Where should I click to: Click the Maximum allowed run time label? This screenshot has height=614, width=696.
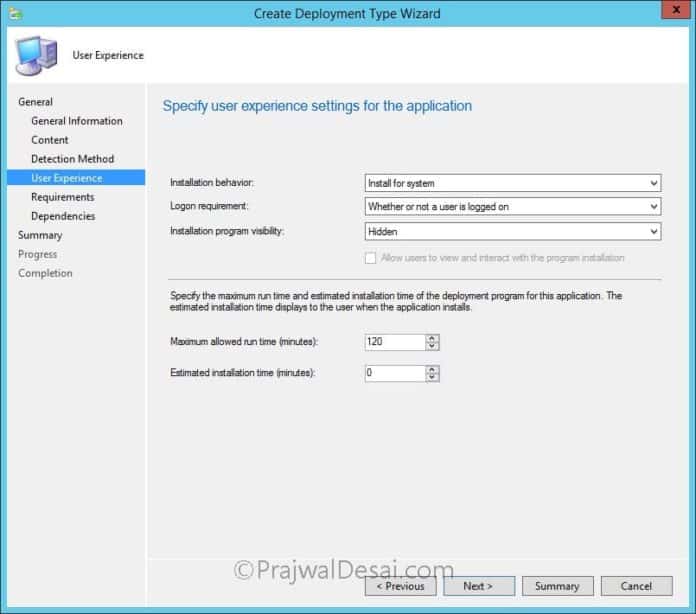[244, 341]
